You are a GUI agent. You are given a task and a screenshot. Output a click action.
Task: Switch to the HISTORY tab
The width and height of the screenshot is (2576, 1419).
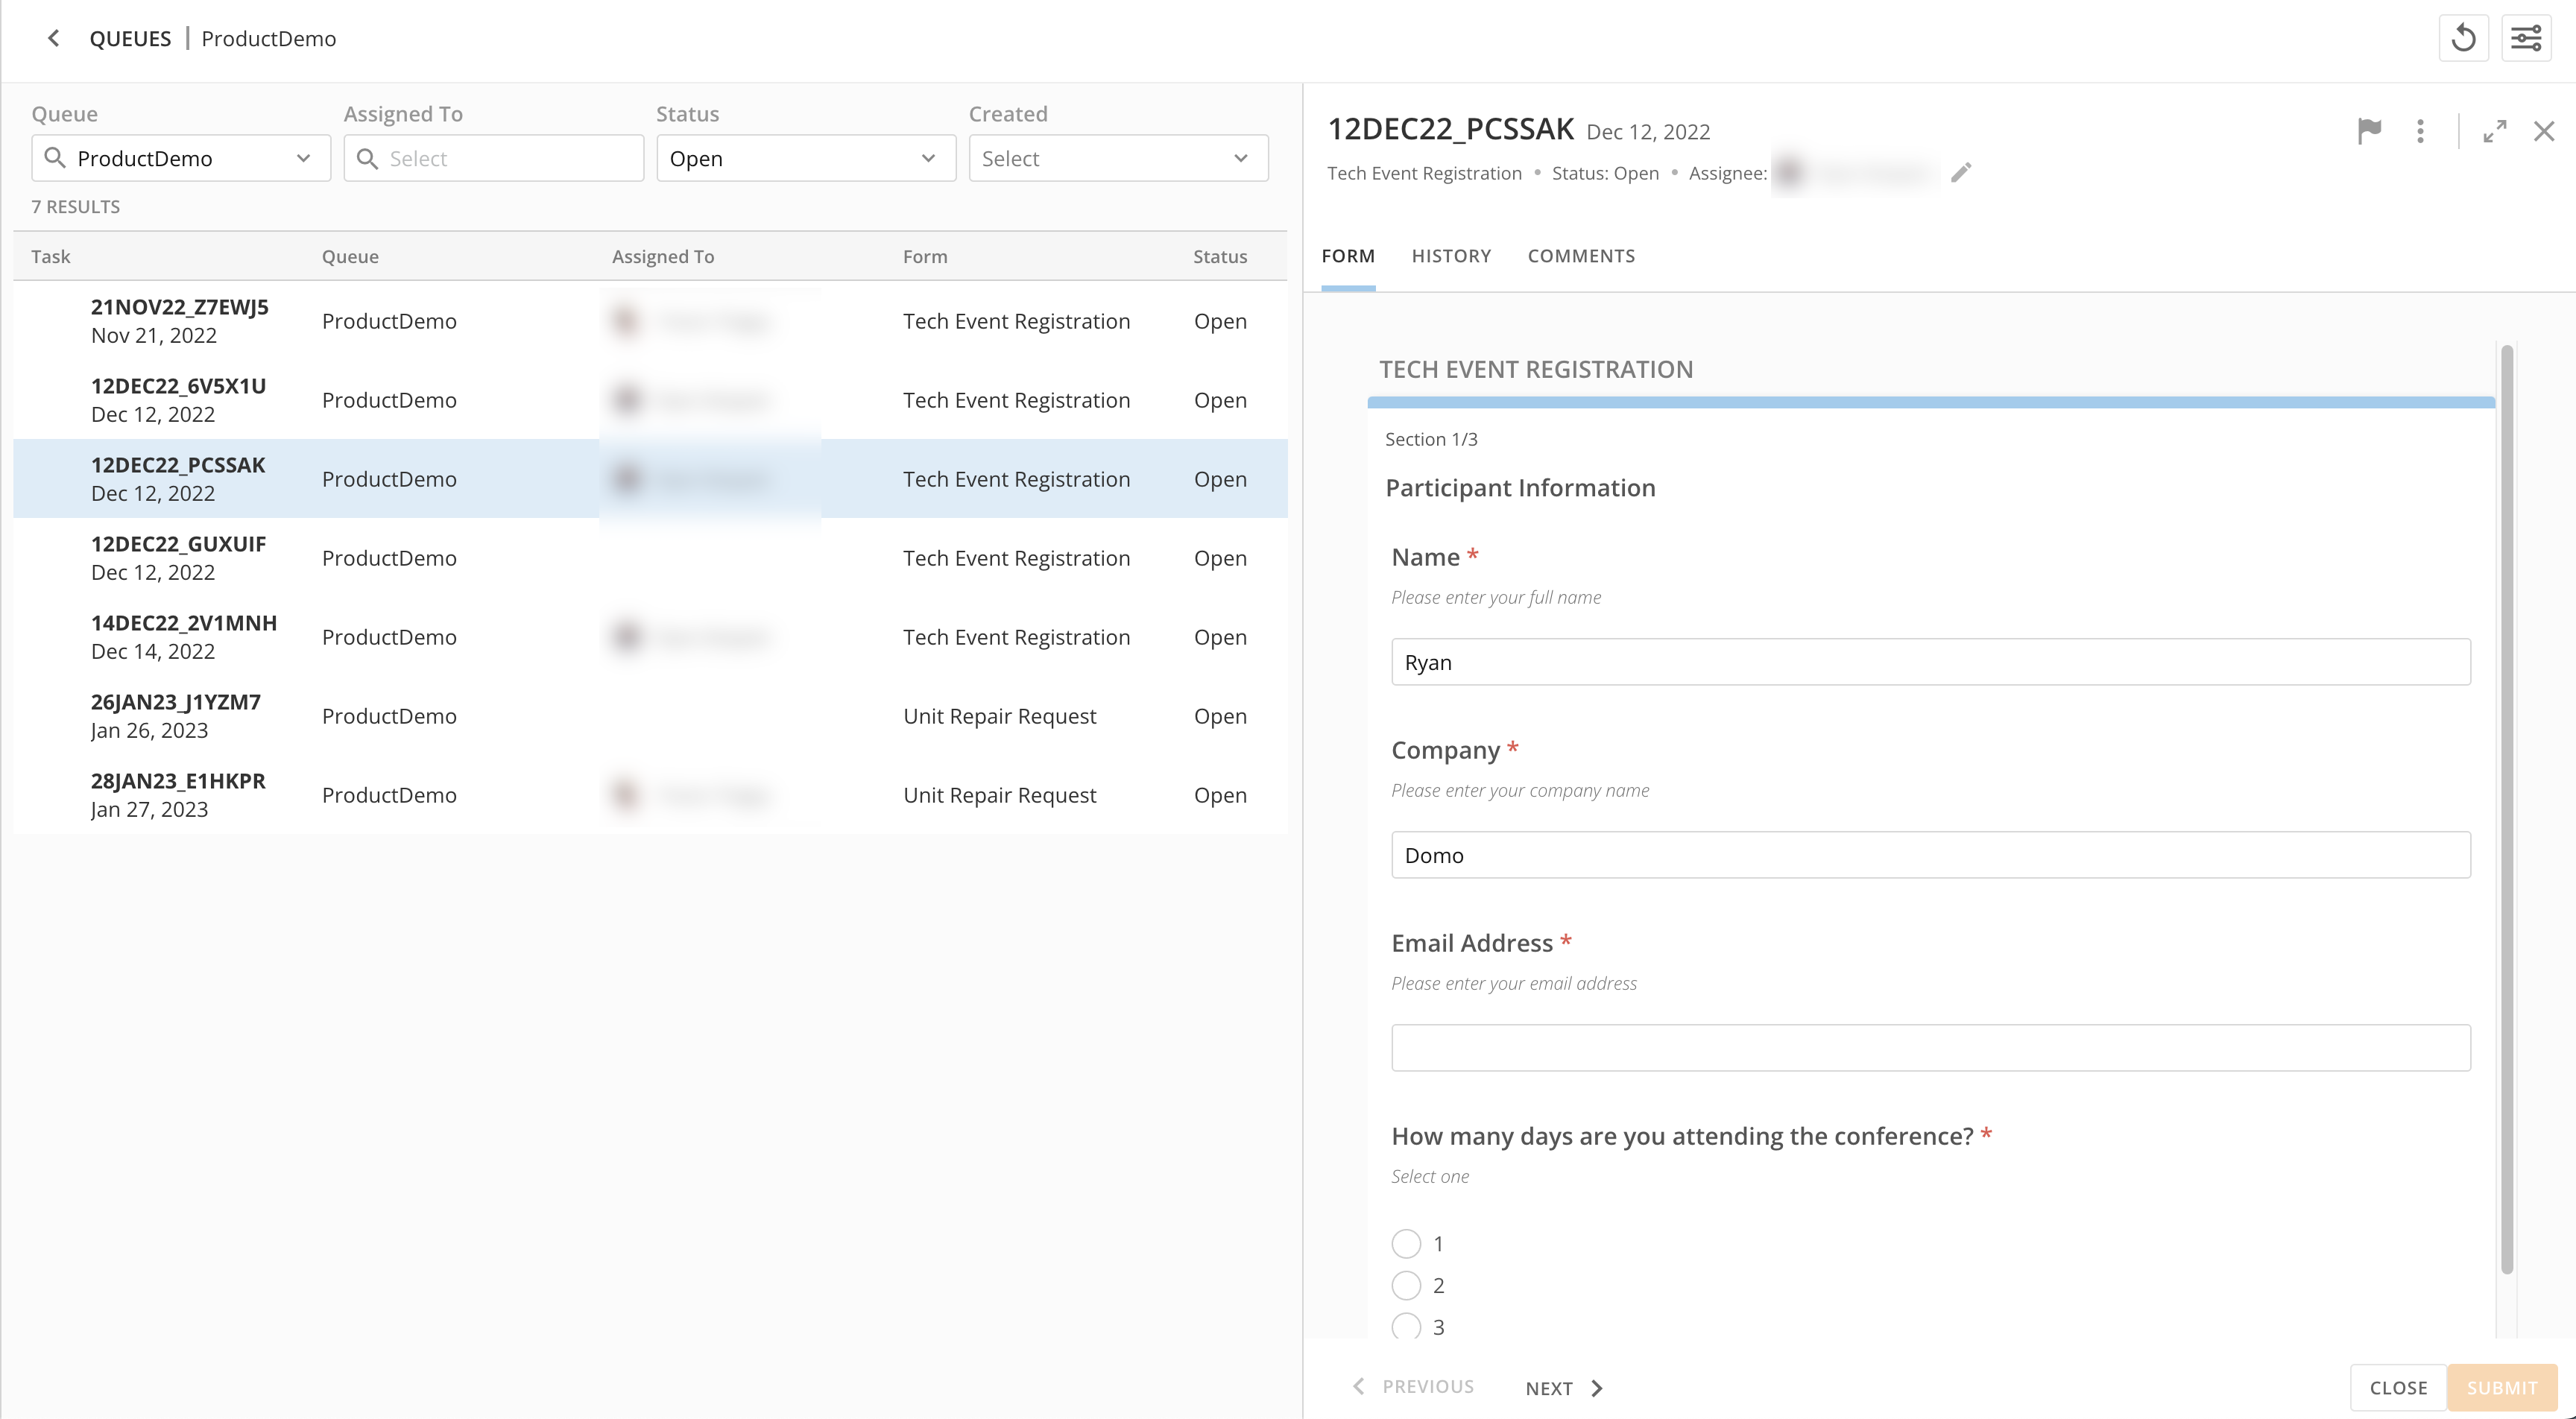point(1451,256)
